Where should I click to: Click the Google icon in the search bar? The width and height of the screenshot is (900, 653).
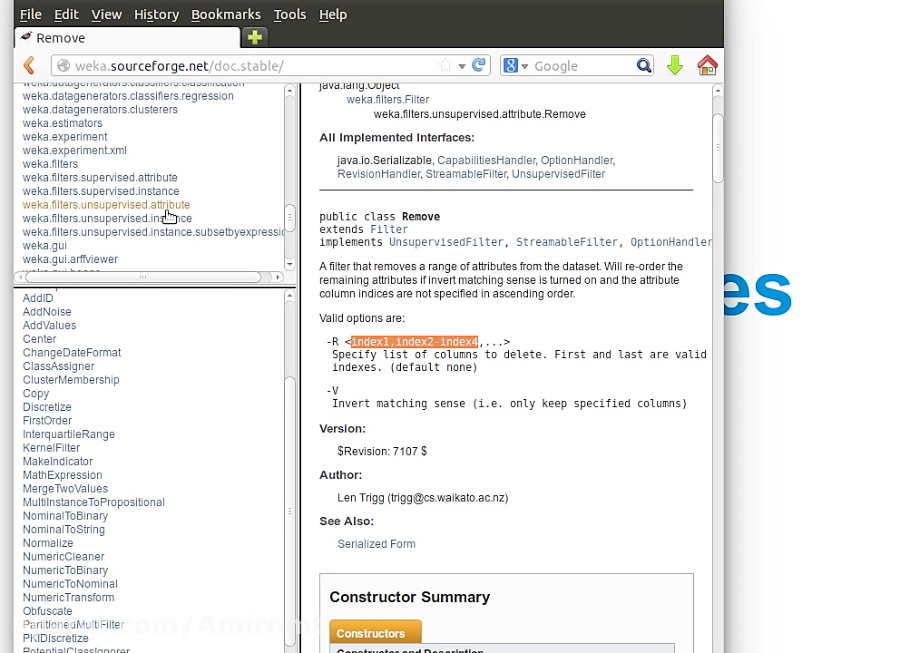510,64
